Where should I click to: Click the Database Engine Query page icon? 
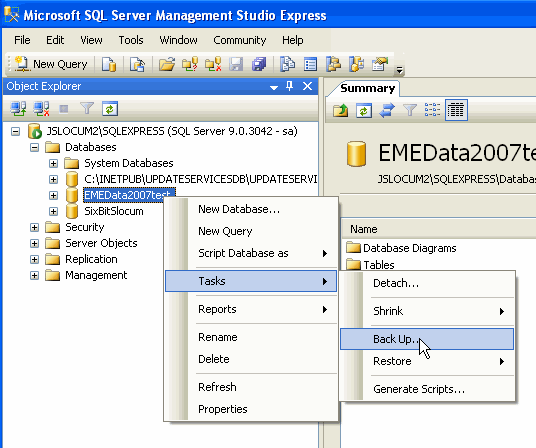click(109, 64)
